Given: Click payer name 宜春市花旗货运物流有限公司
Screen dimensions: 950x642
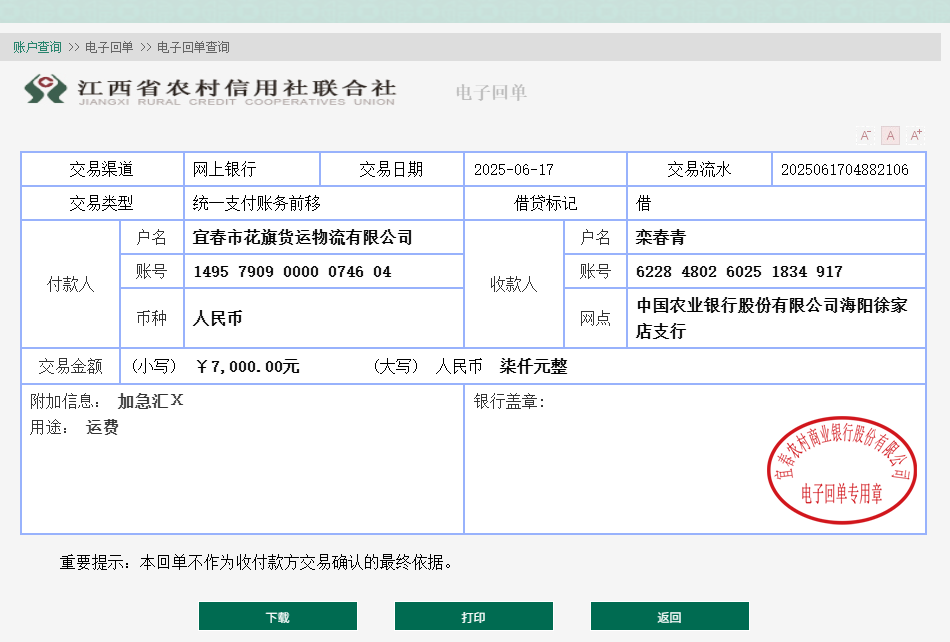Looking at the screenshot, I should pyautogui.click(x=302, y=237).
